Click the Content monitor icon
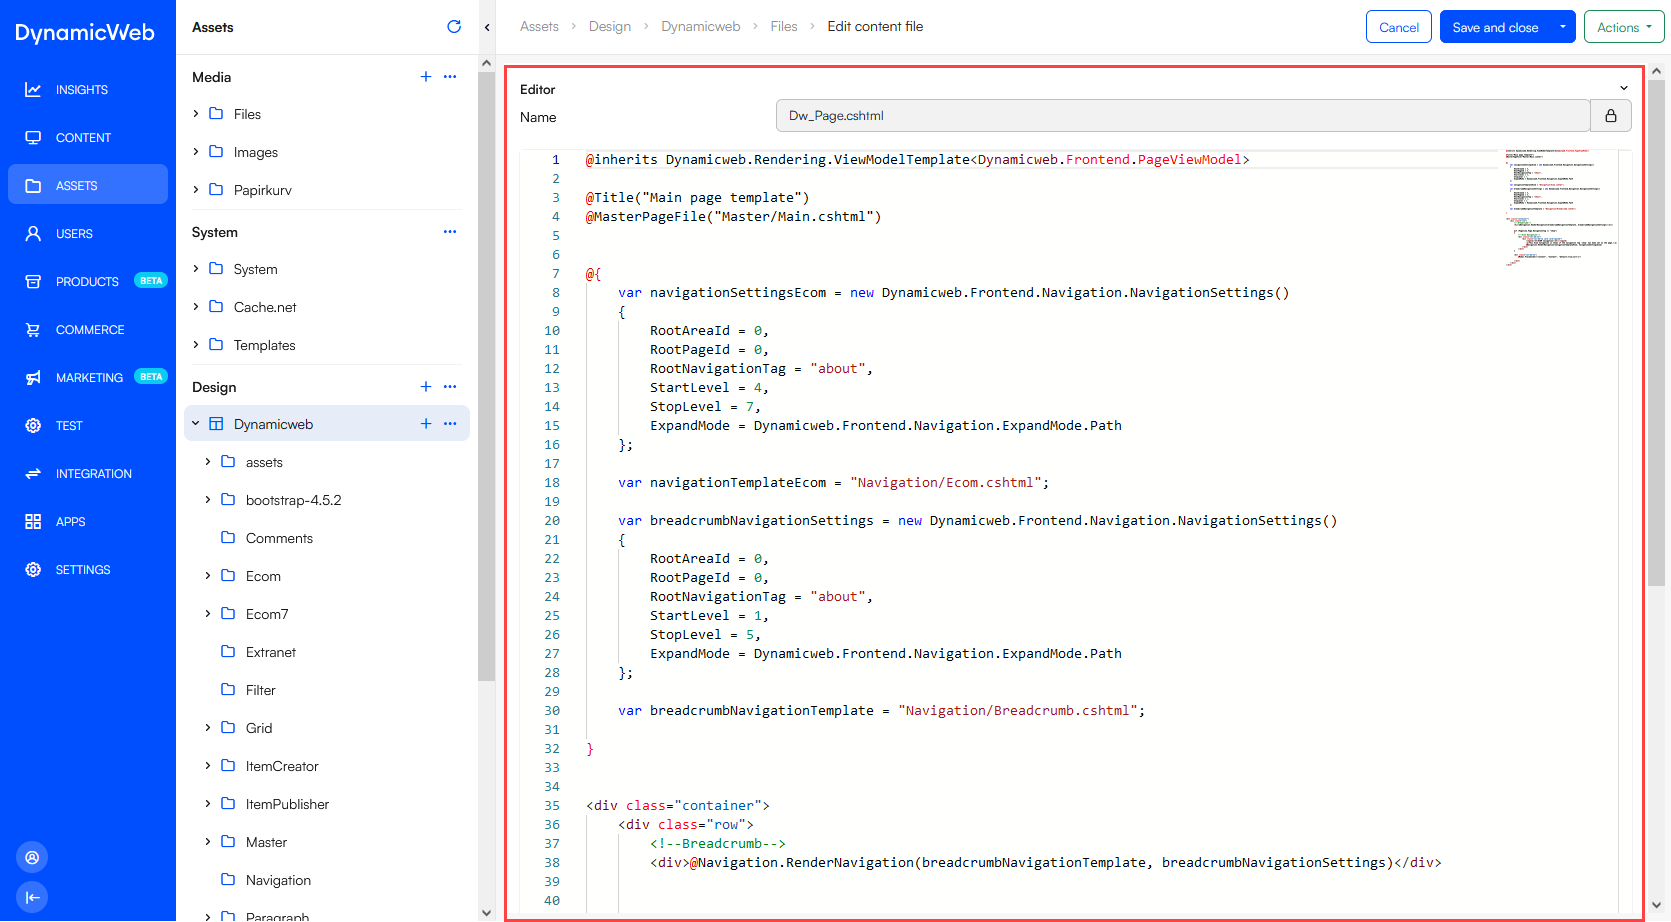The image size is (1671, 922). (x=33, y=138)
